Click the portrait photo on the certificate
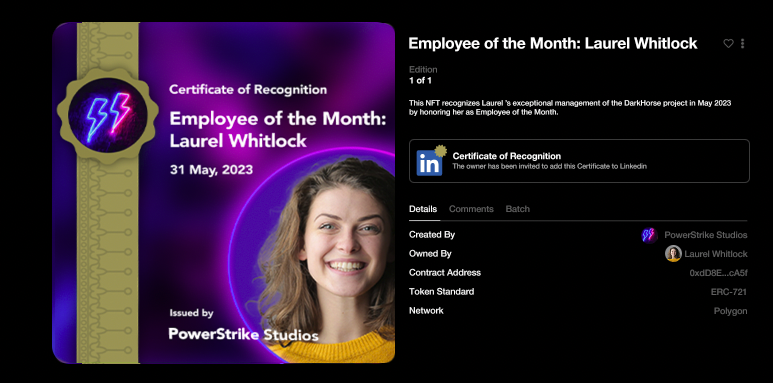The width and height of the screenshot is (773, 383). tap(316, 254)
